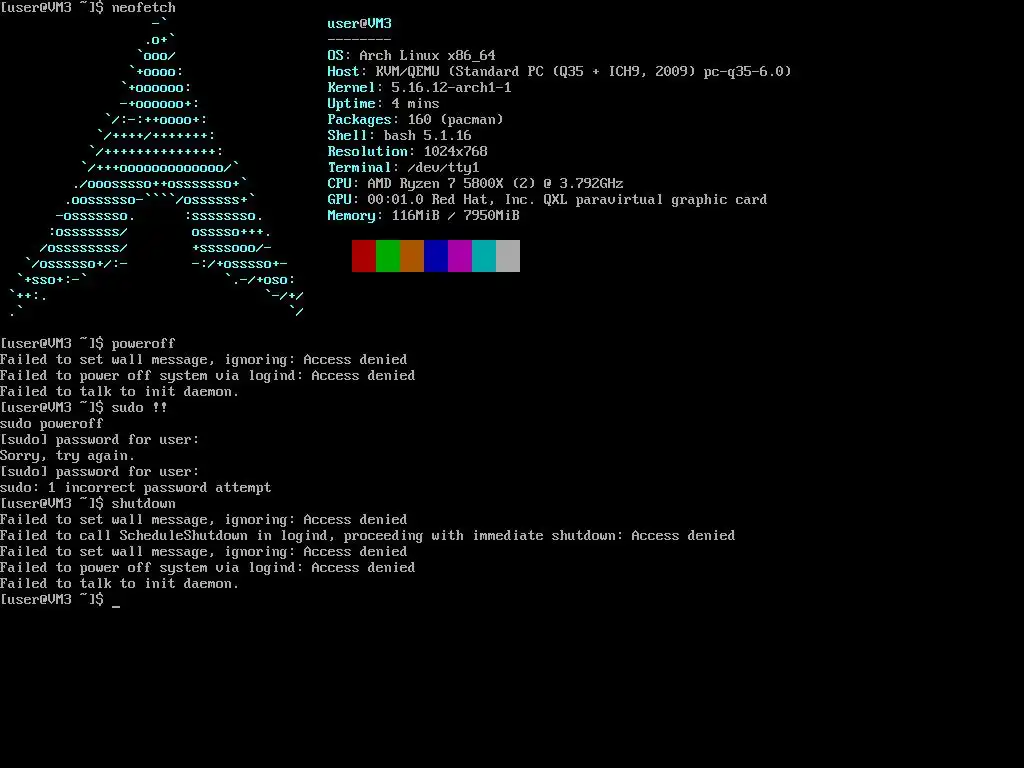Click the 'Uptime: 4 mins' line

[383, 103]
